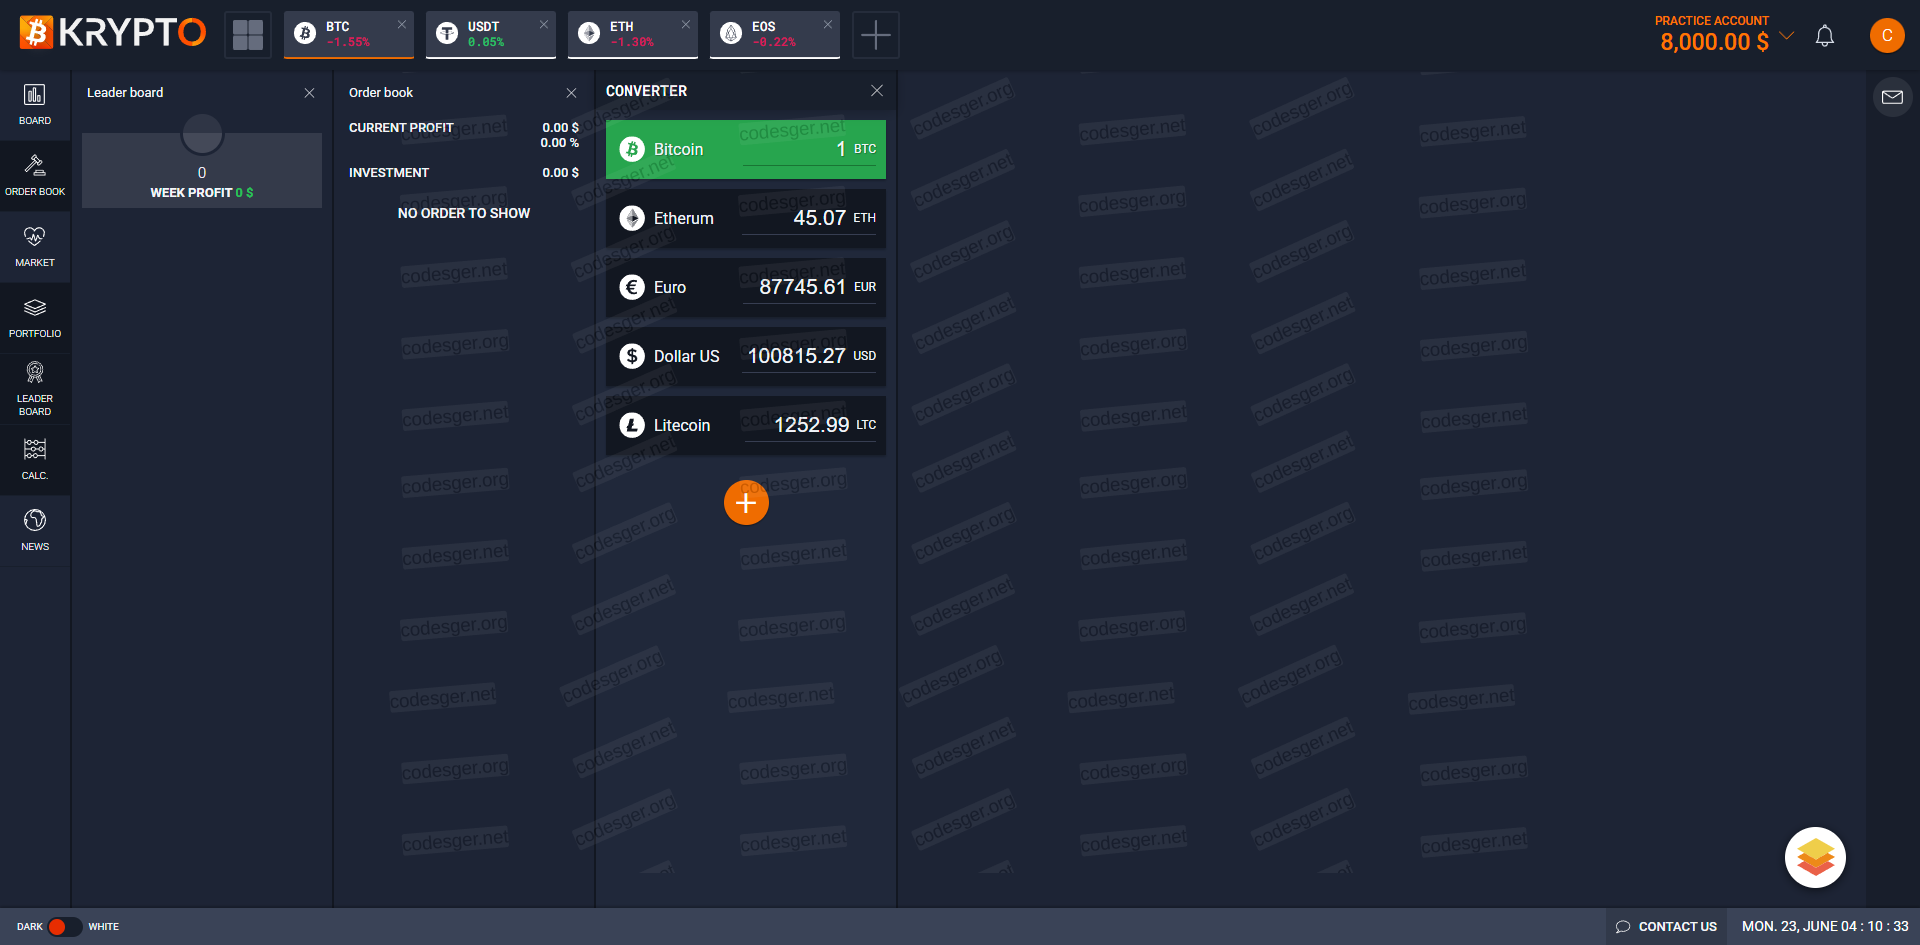1920x945 pixels.
Task: Click the Dark theme label
Action: 30,927
